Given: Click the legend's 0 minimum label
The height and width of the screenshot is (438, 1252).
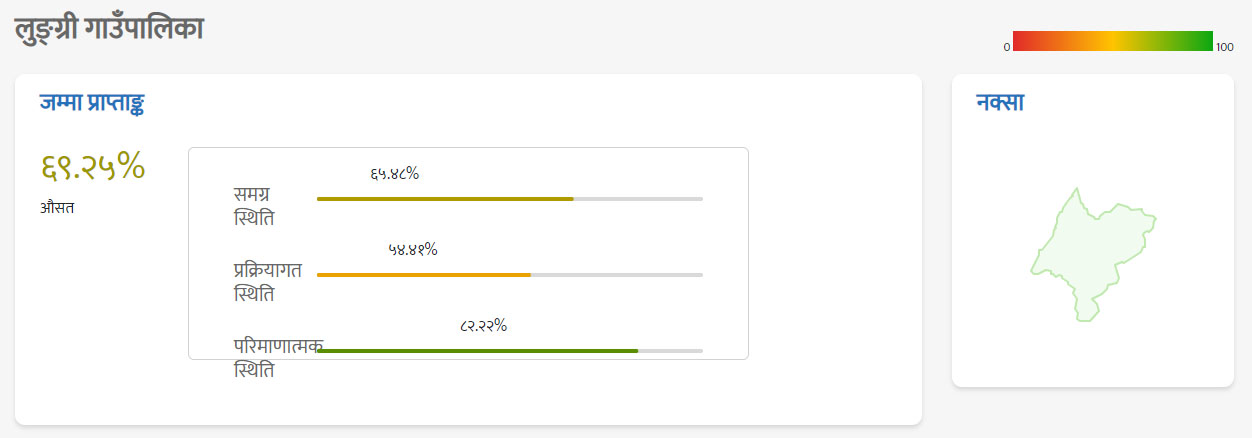Looking at the screenshot, I should (1007, 47).
